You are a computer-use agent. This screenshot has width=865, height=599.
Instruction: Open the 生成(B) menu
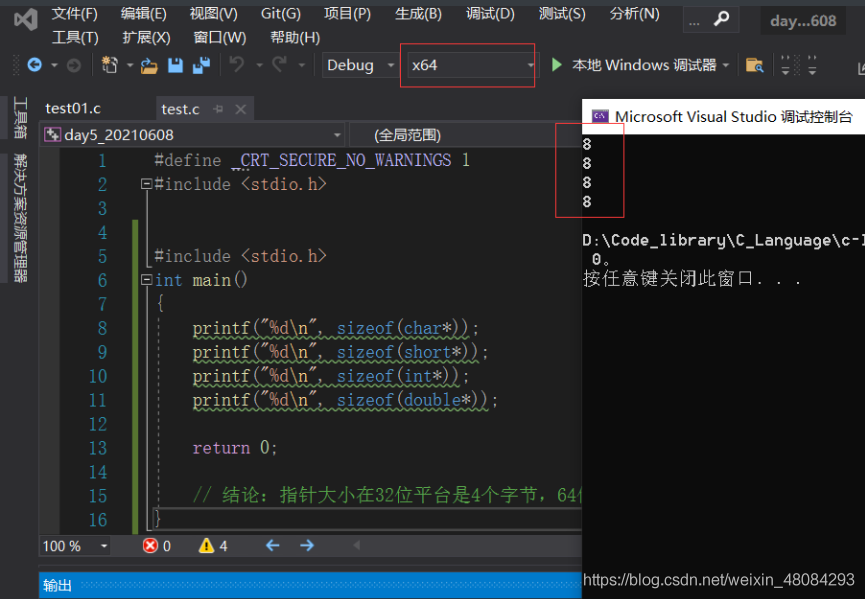click(x=418, y=13)
